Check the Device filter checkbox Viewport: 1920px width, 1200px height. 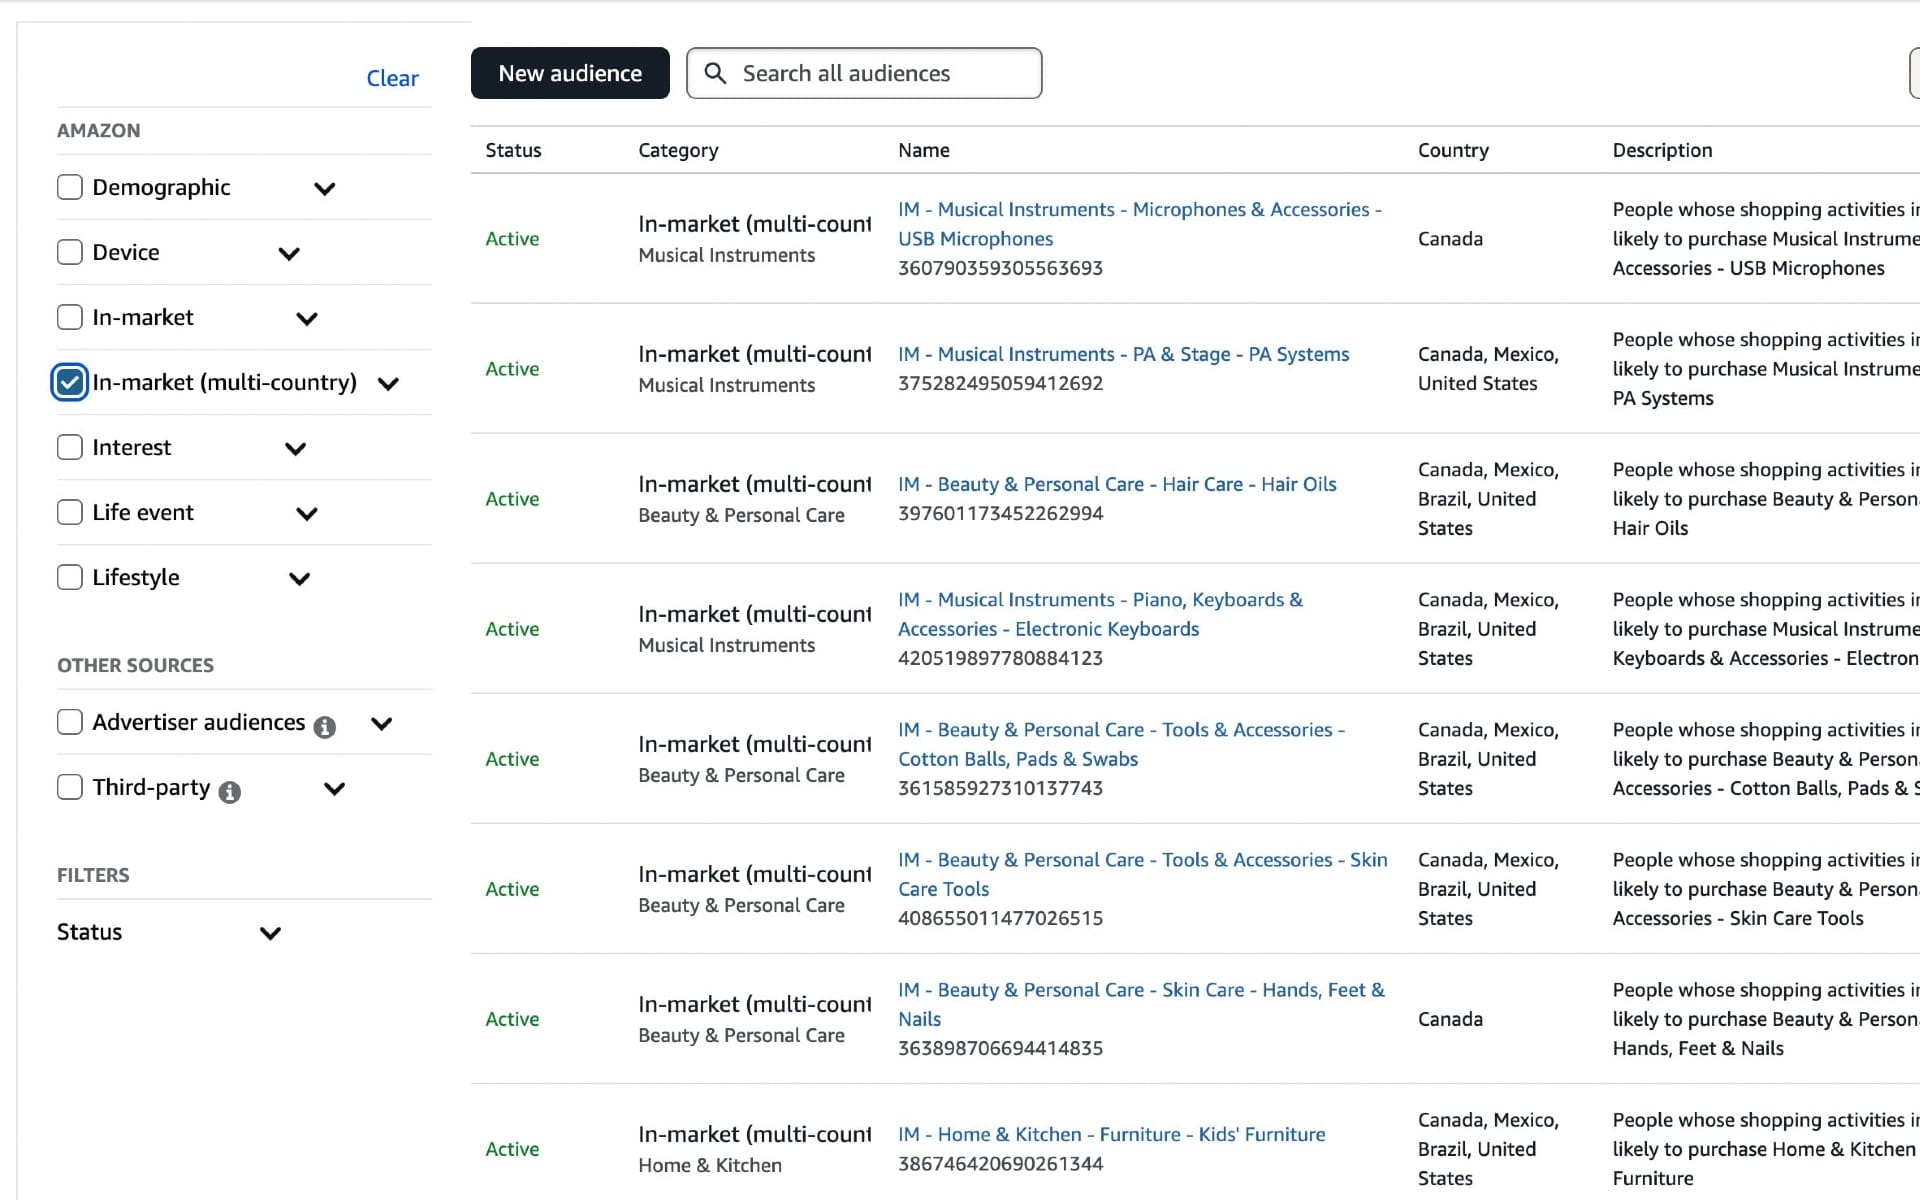click(x=69, y=251)
